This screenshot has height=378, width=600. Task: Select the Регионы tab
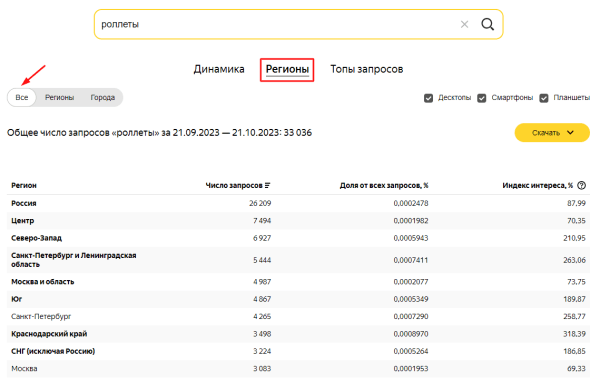tap(287, 69)
